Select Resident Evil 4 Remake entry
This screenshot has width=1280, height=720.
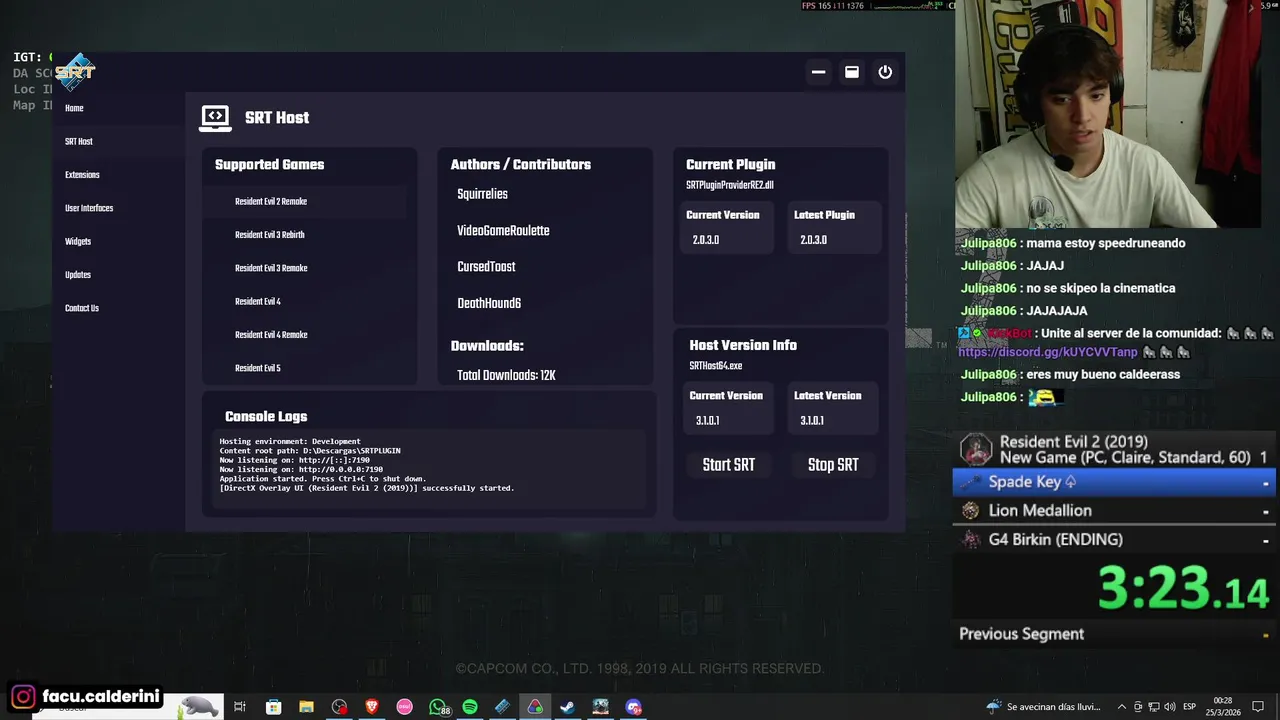point(271,335)
